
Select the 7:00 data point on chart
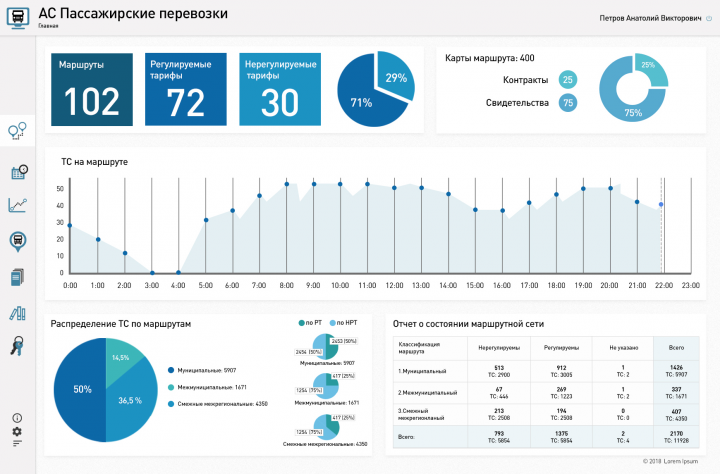[x=259, y=196]
